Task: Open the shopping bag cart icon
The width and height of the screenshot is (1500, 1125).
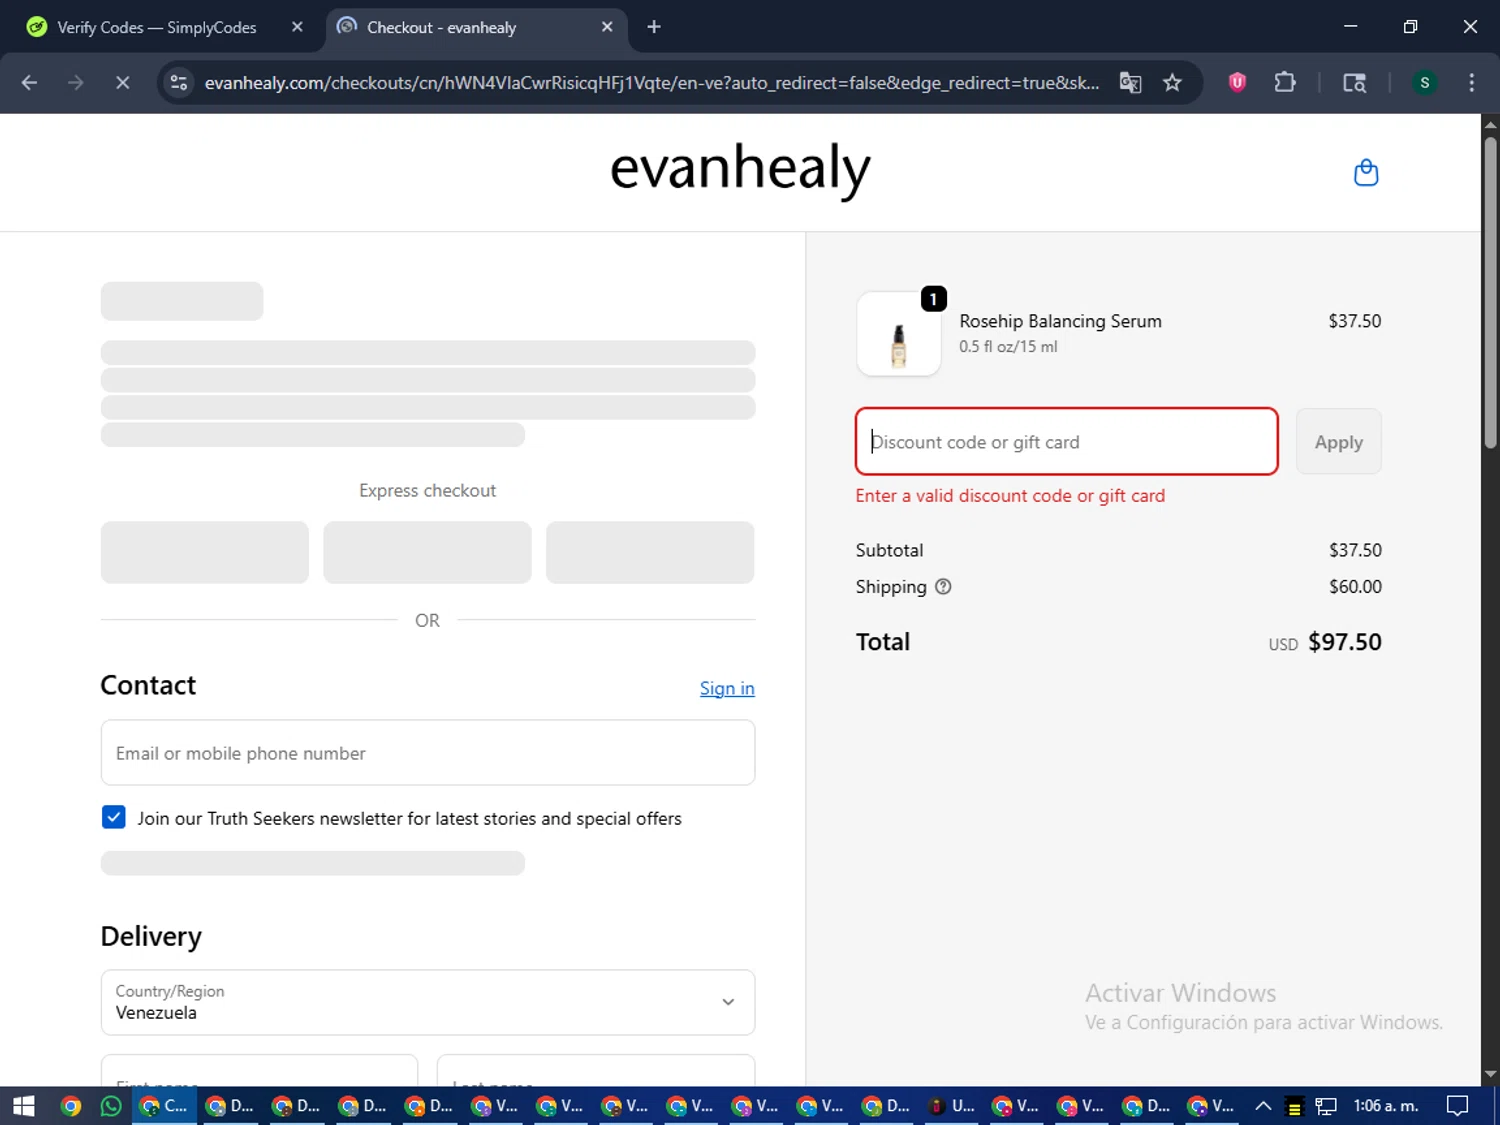Action: pos(1366,173)
